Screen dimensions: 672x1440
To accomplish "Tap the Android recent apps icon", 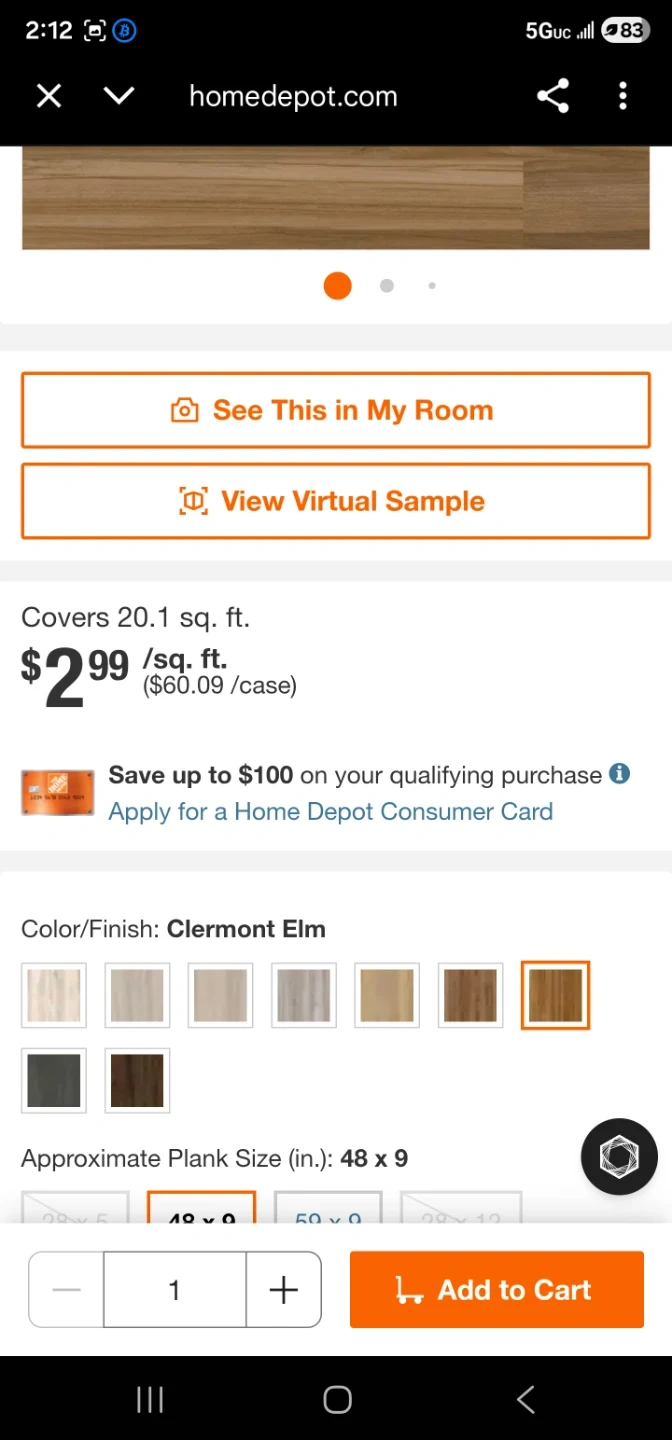I will pyautogui.click(x=150, y=1399).
